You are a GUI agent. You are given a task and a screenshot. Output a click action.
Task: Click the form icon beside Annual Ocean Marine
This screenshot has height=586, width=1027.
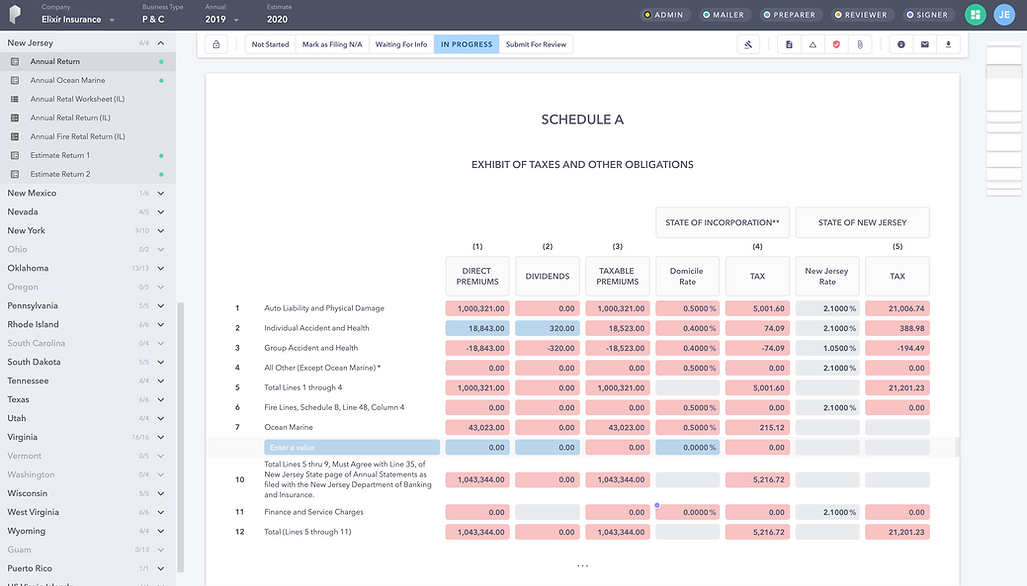[14, 81]
